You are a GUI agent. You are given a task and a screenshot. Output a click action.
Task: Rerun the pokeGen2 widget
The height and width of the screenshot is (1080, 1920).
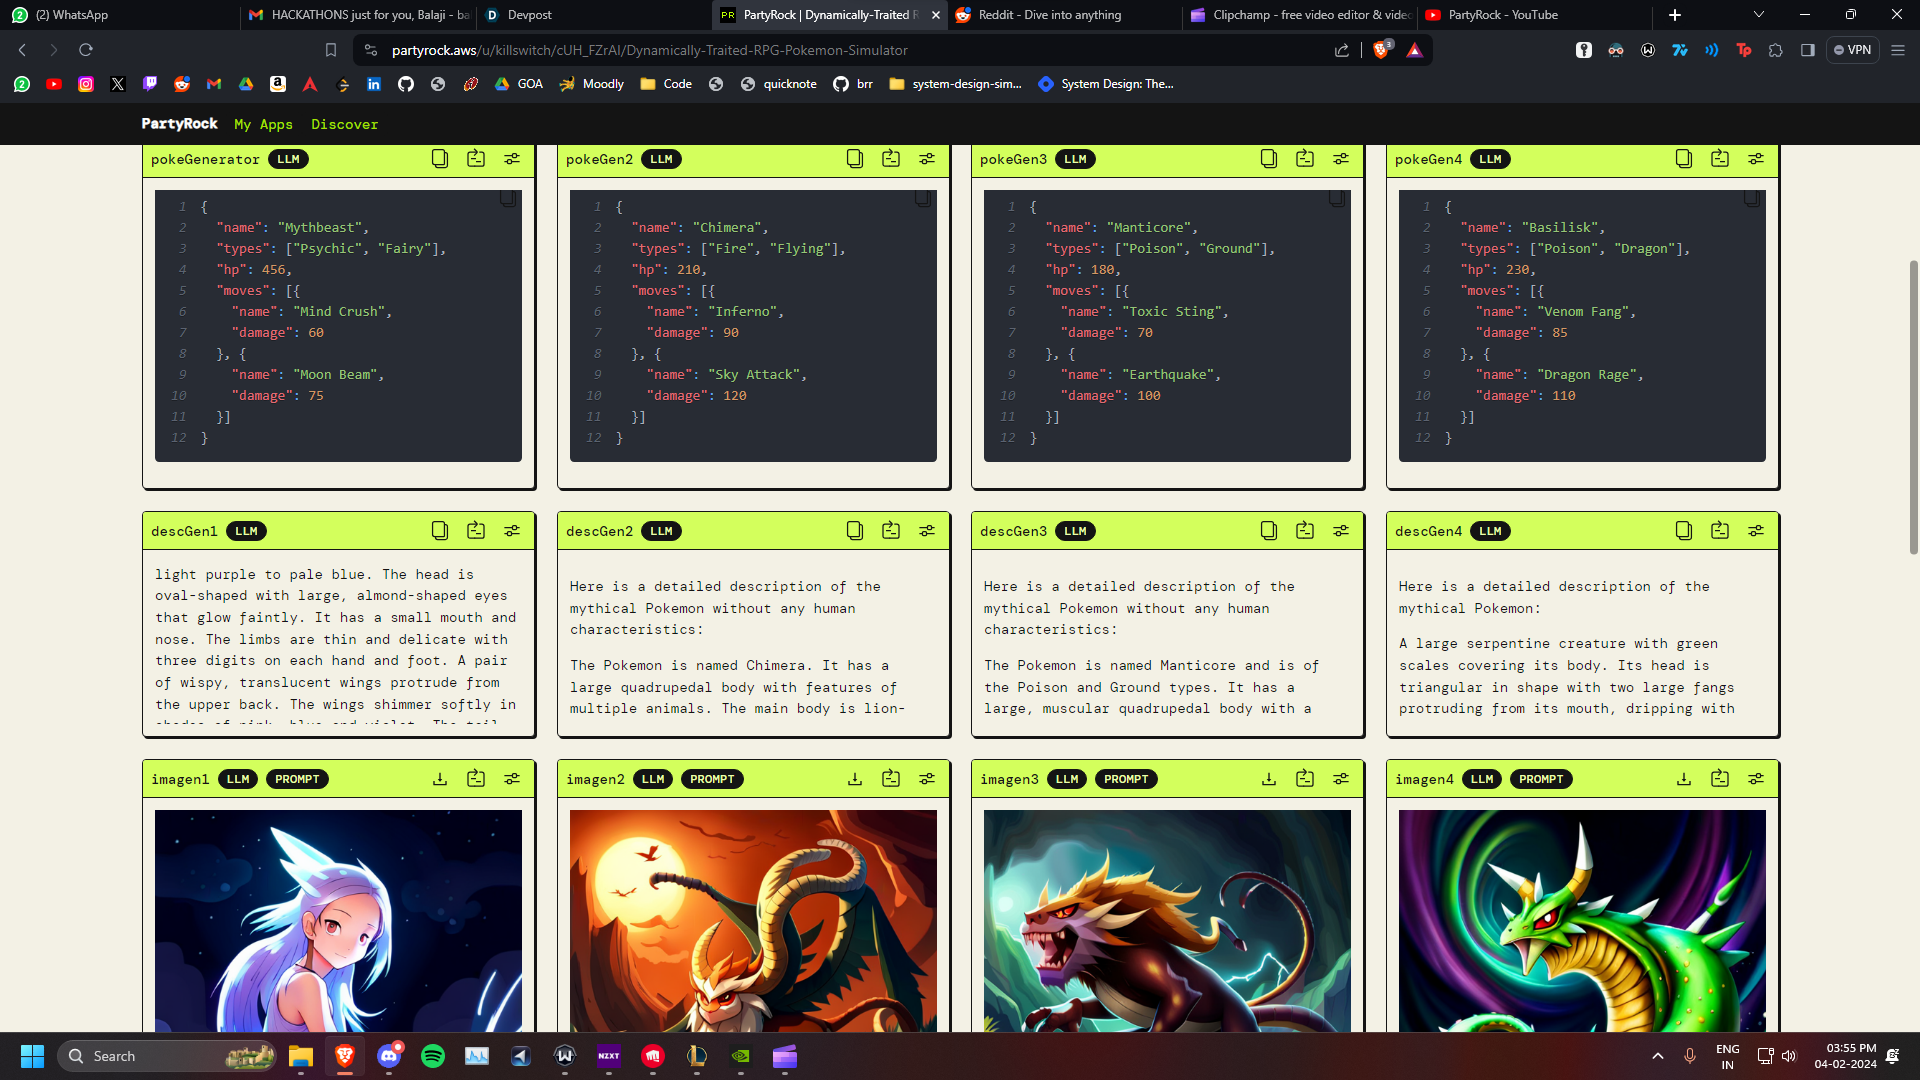(890, 159)
